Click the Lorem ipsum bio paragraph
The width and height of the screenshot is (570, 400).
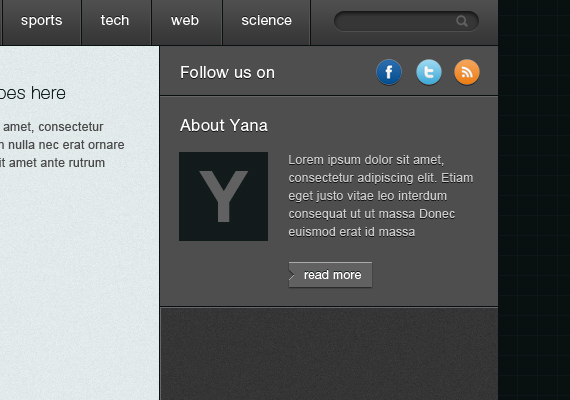[x=381, y=196]
